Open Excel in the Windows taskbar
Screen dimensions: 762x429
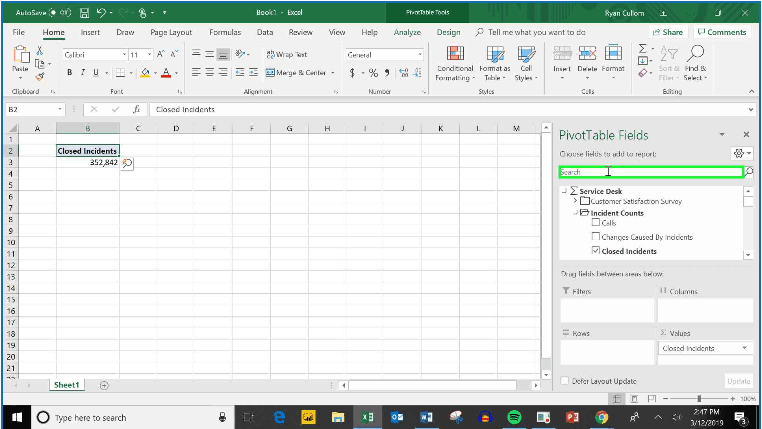pyautogui.click(x=367, y=417)
